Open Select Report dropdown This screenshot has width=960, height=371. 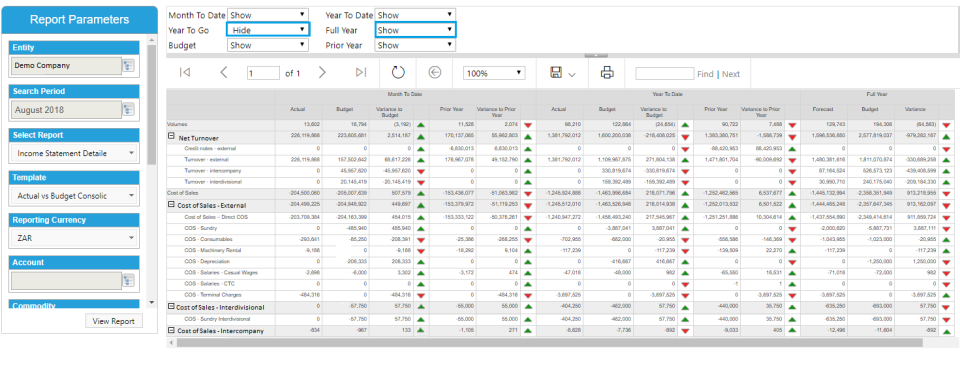(x=75, y=153)
